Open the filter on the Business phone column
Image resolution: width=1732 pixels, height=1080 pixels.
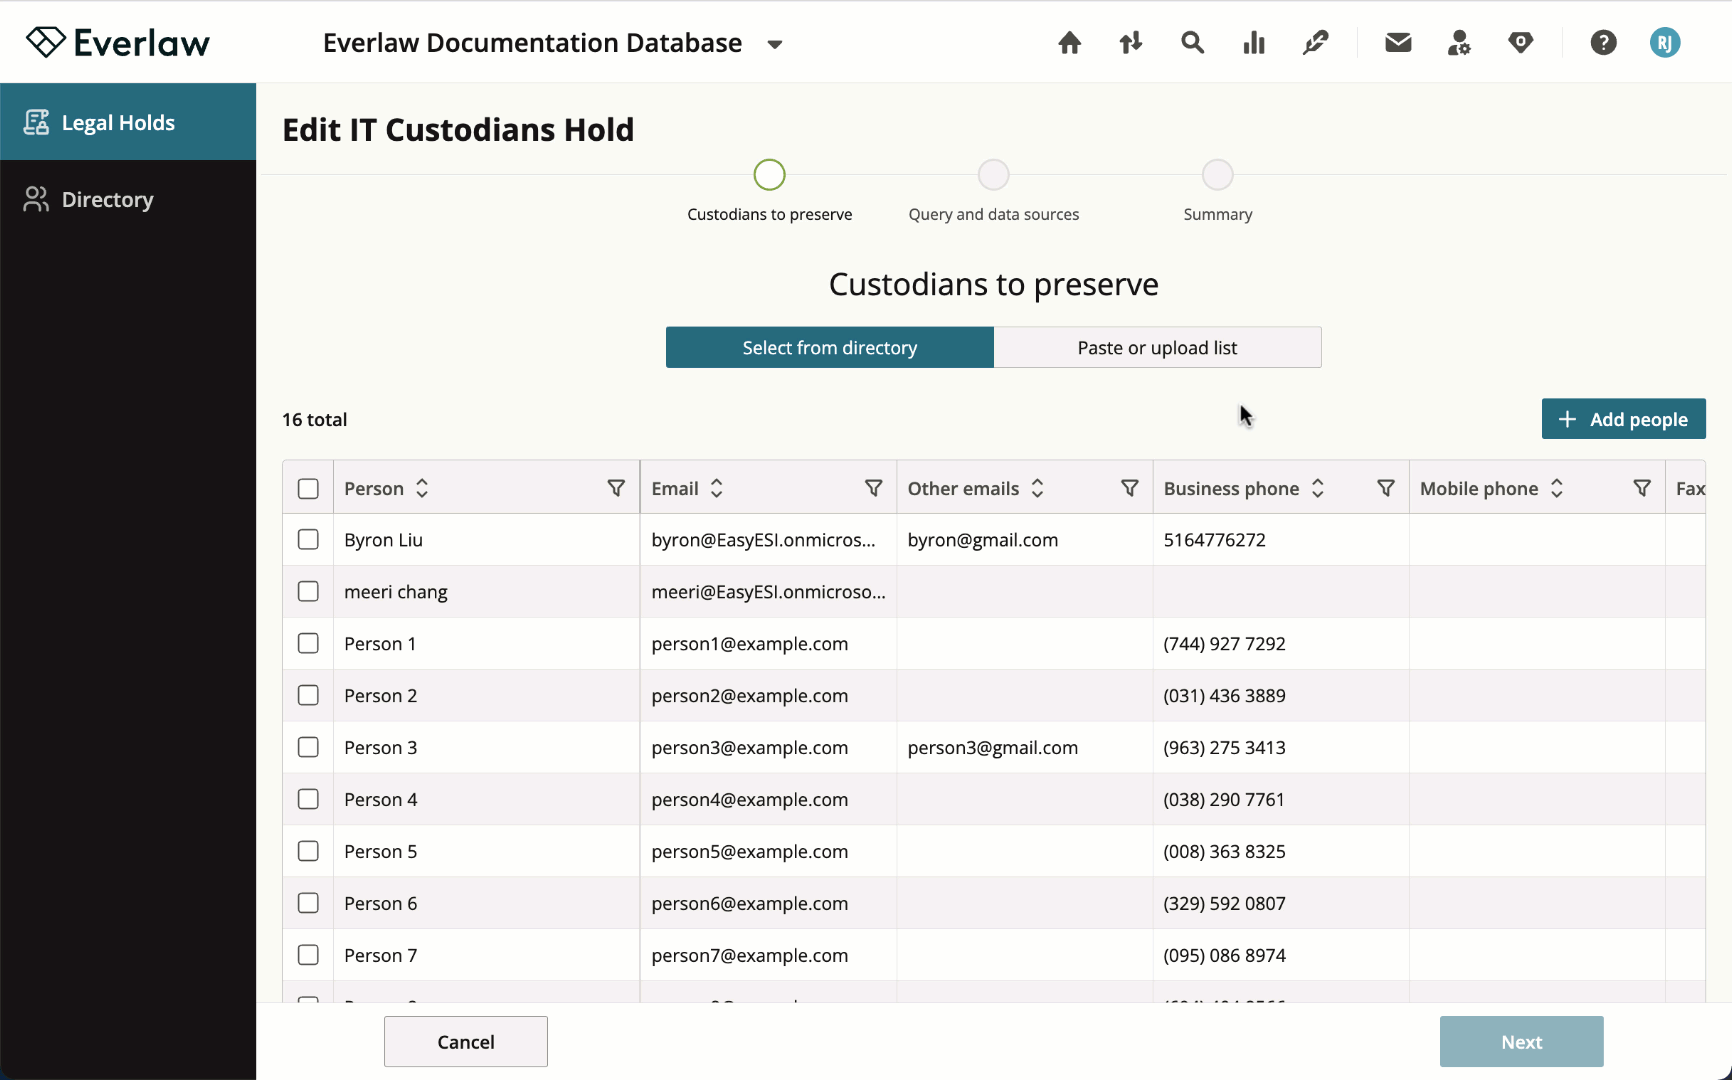click(x=1386, y=488)
